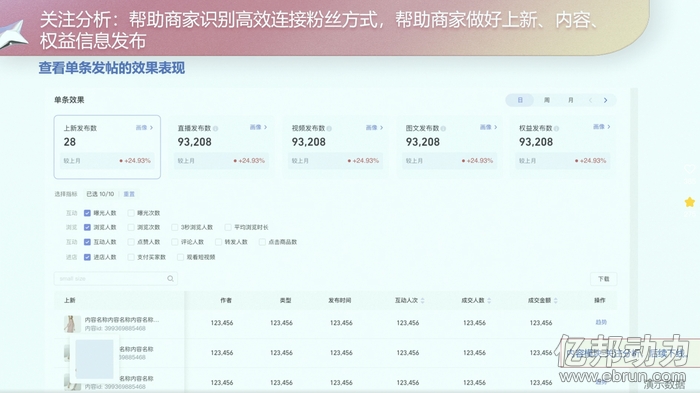
Task: Click the 类型 column header
Action: click(x=285, y=301)
